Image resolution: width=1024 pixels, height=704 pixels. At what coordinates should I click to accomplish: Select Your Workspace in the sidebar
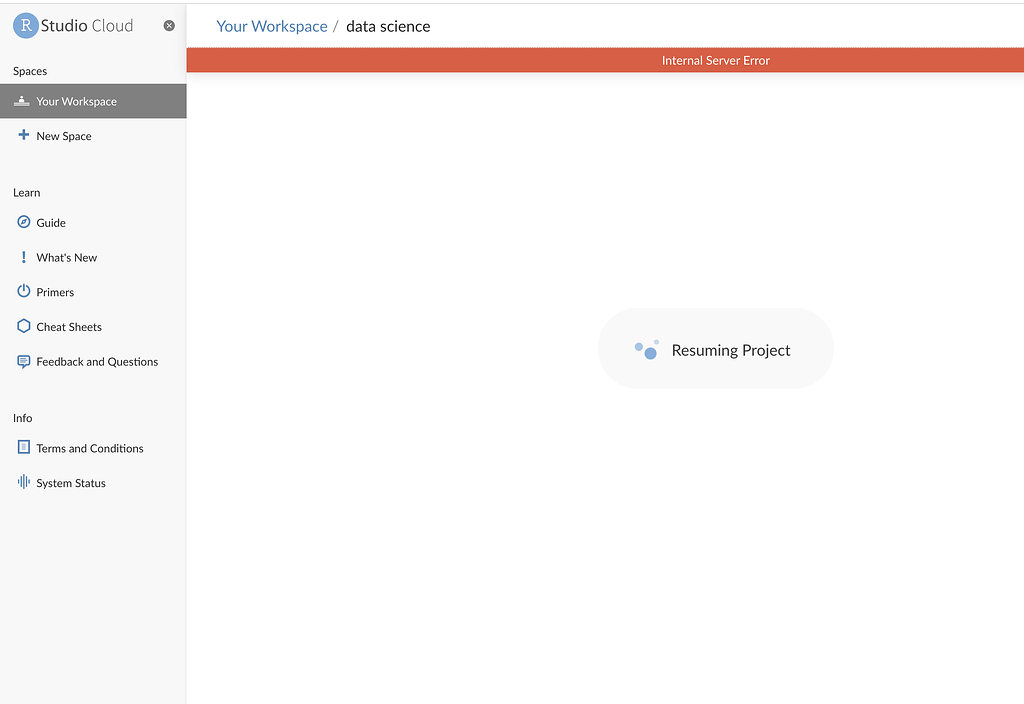coord(93,101)
